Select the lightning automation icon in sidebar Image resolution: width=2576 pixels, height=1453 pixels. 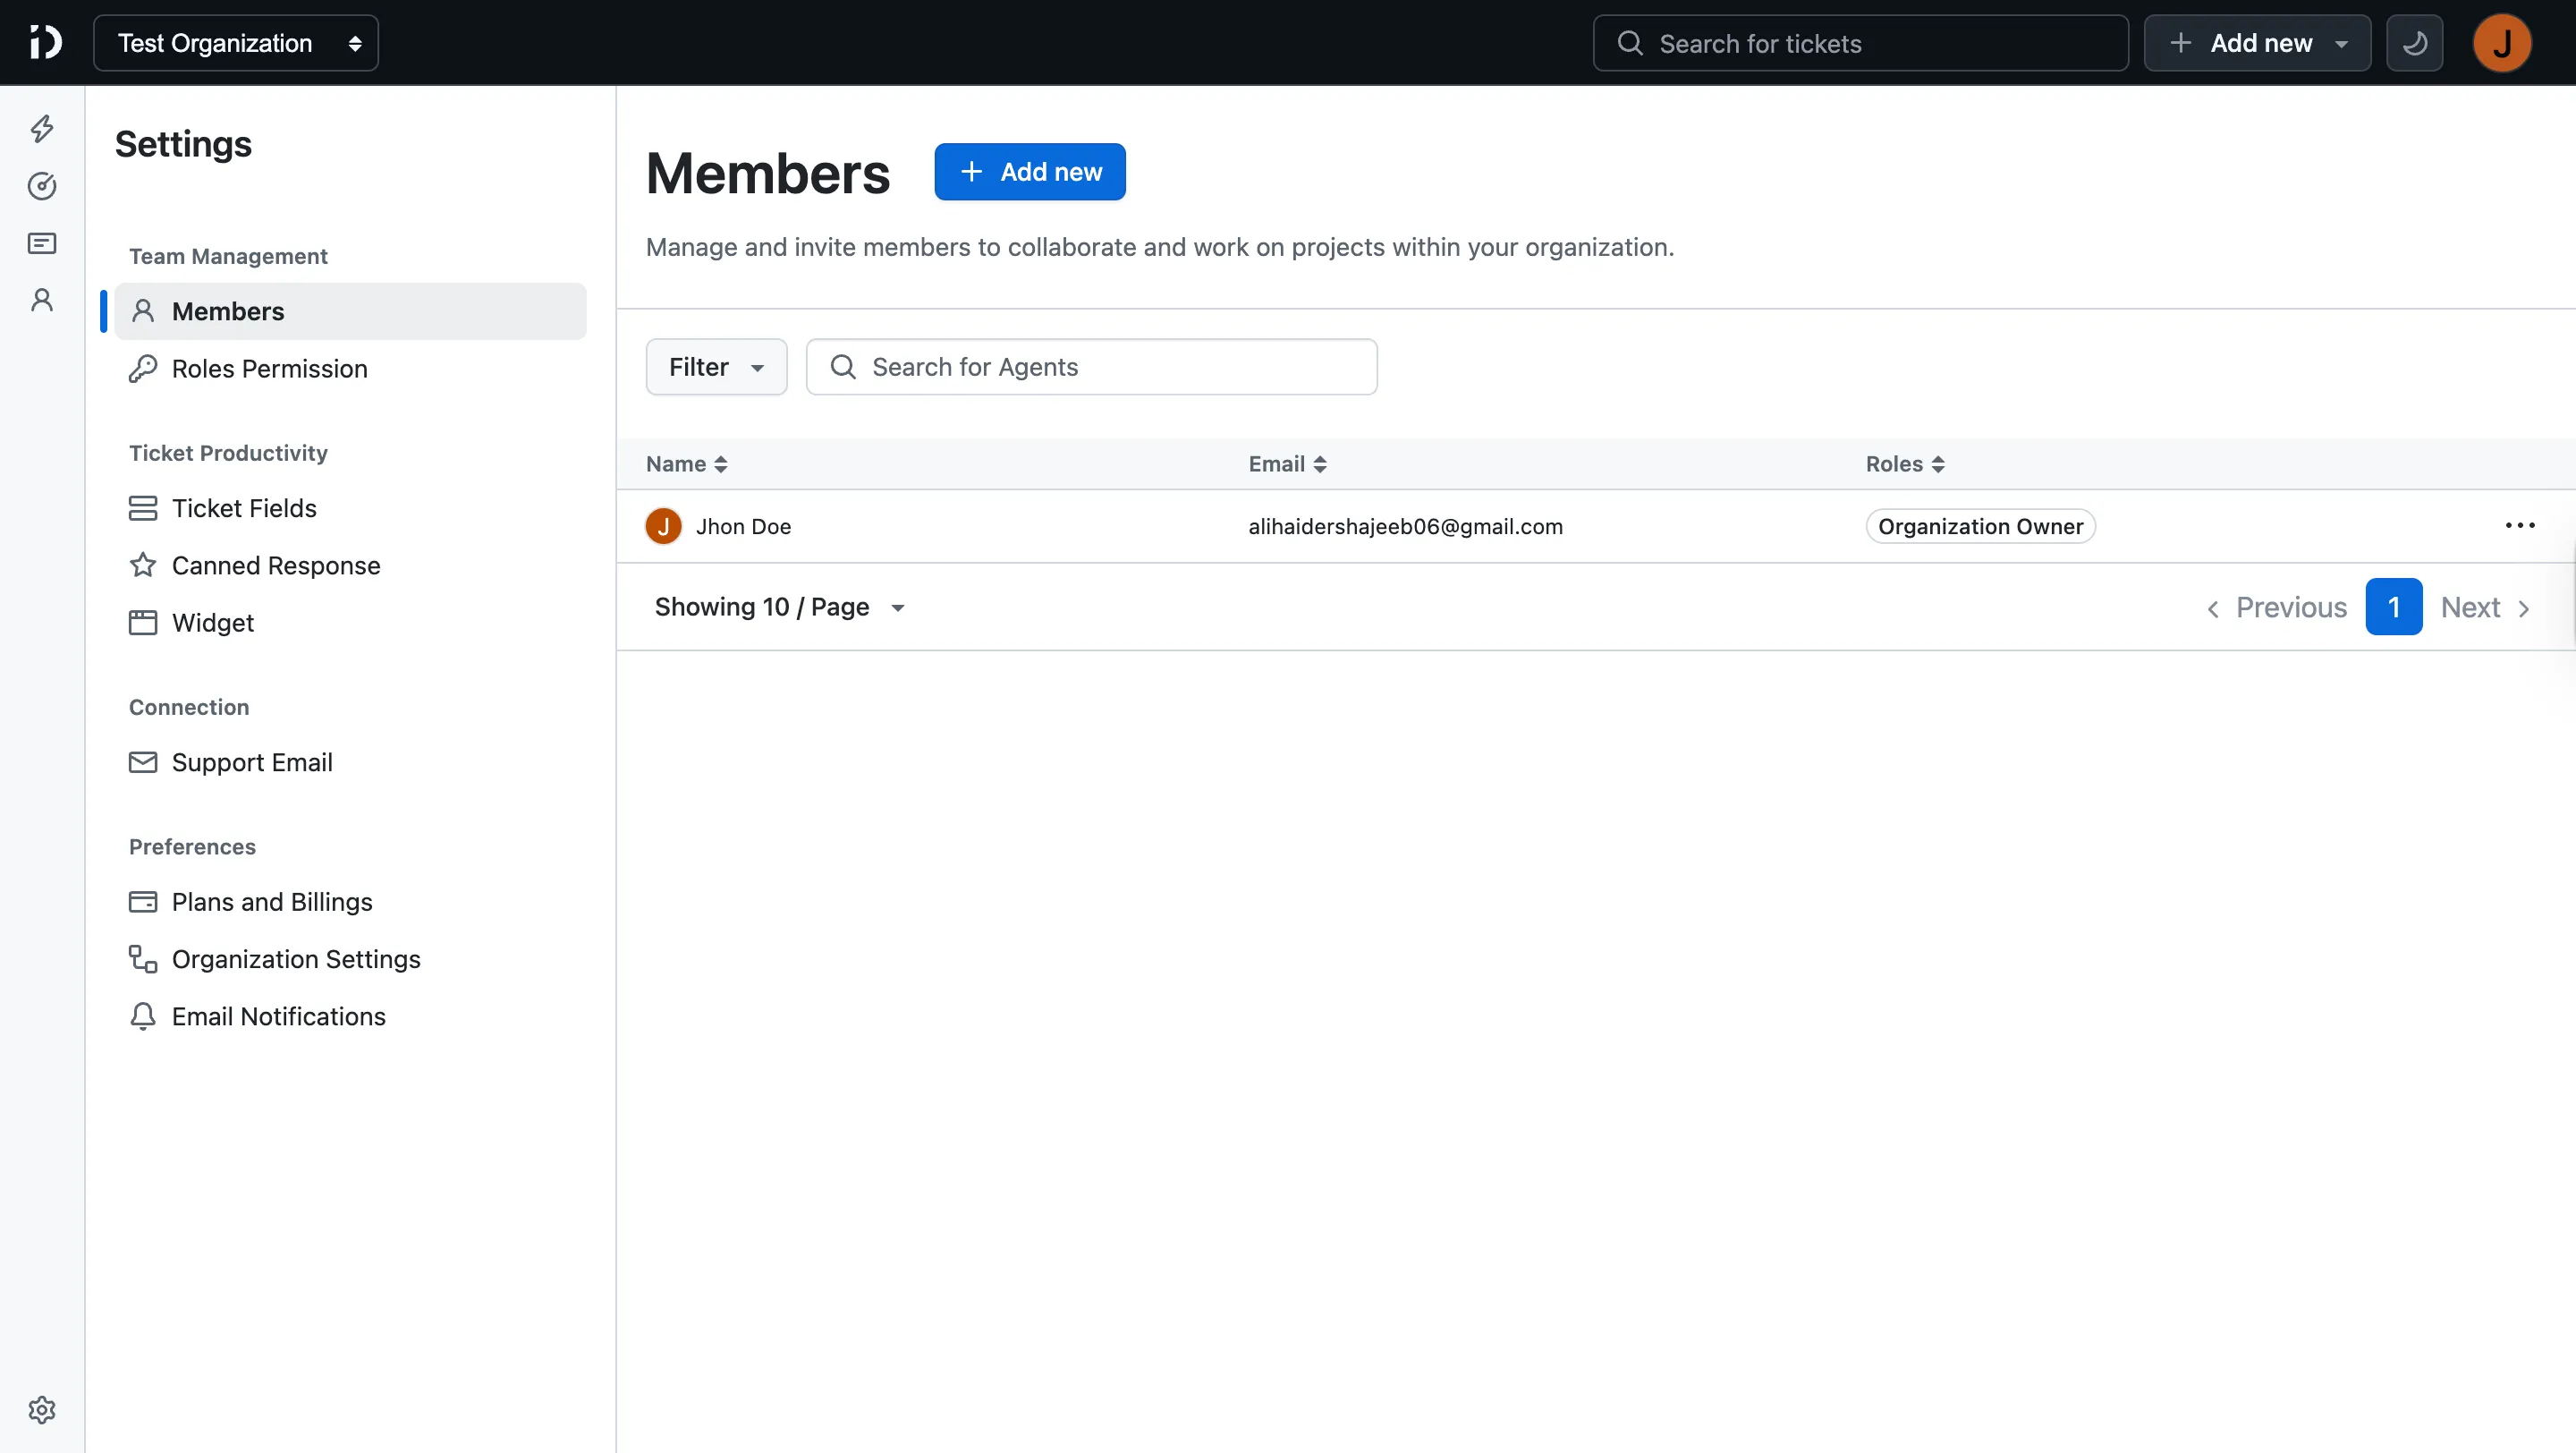(x=42, y=128)
